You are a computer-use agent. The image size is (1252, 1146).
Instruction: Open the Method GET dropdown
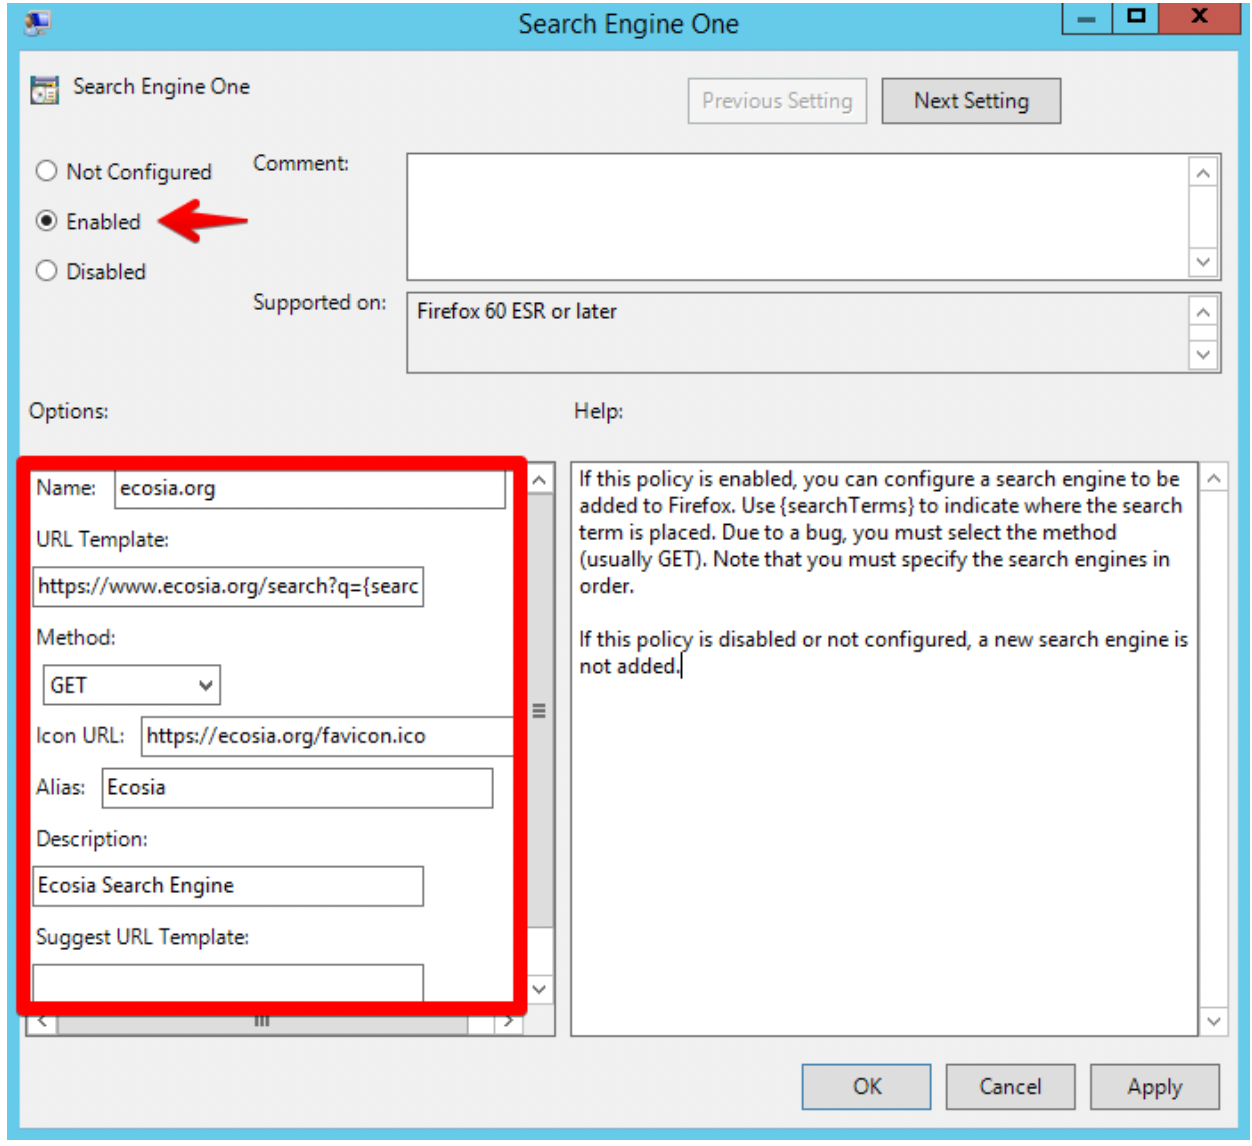(131, 685)
